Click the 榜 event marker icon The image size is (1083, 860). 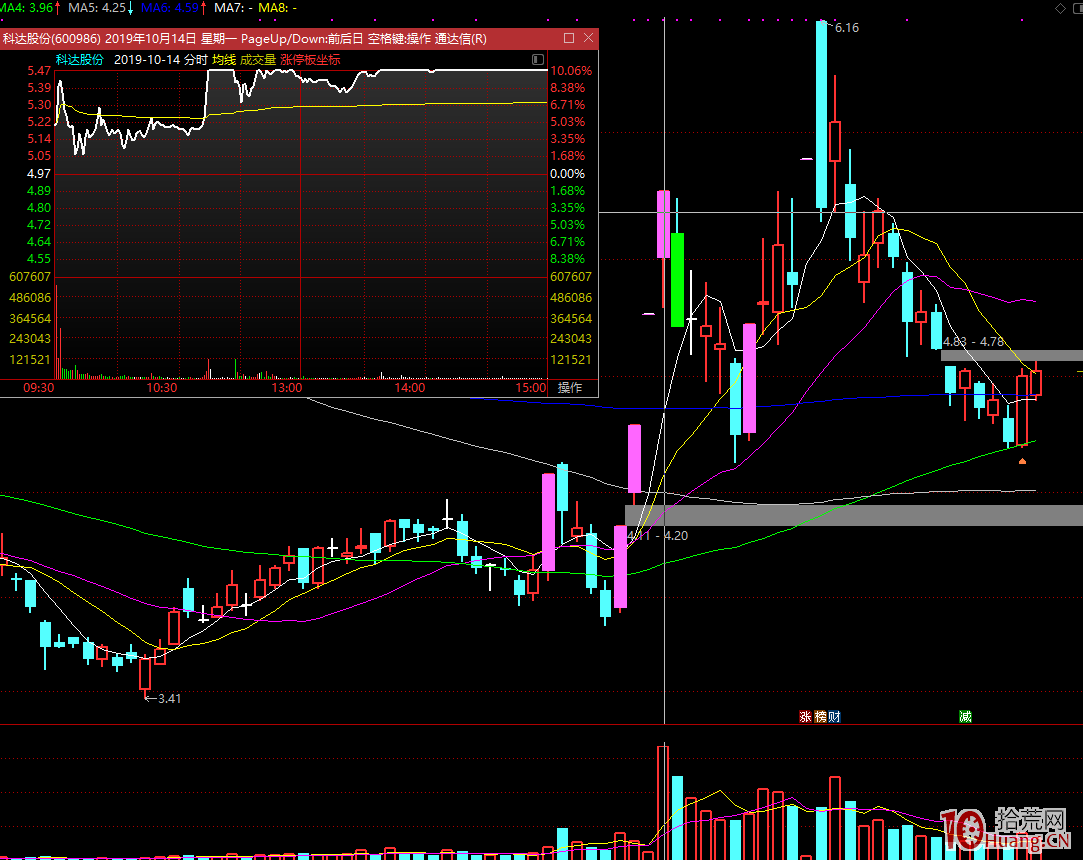click(820, 716)
